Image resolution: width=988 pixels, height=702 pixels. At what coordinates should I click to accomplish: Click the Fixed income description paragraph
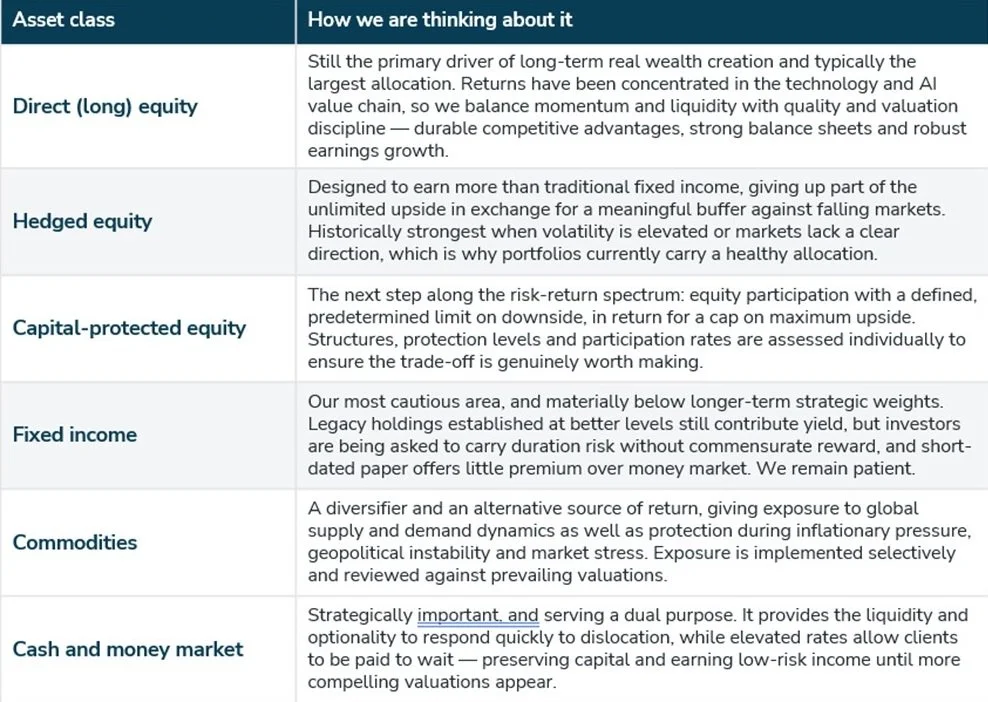[640, 435]
